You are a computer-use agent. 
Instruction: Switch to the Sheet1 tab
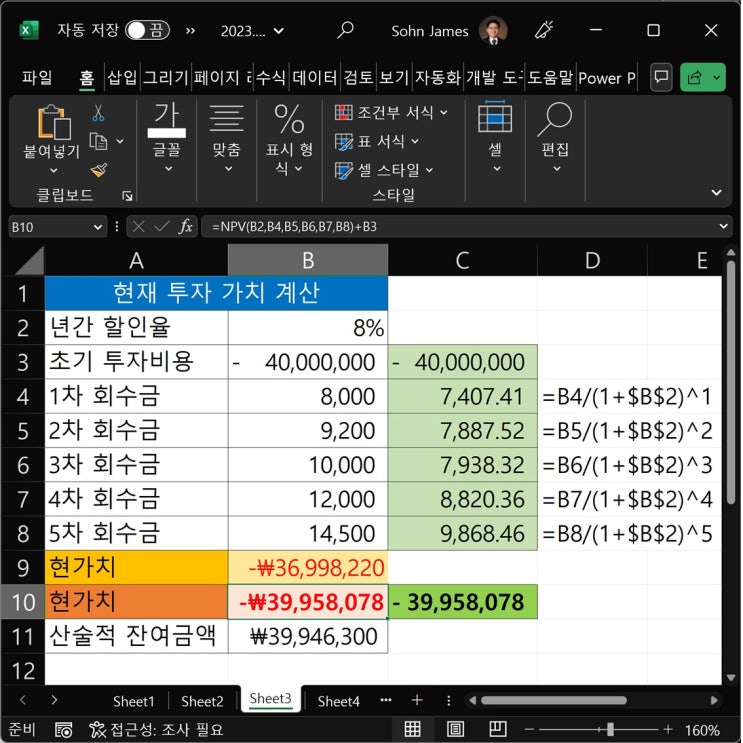coord(133,701)
